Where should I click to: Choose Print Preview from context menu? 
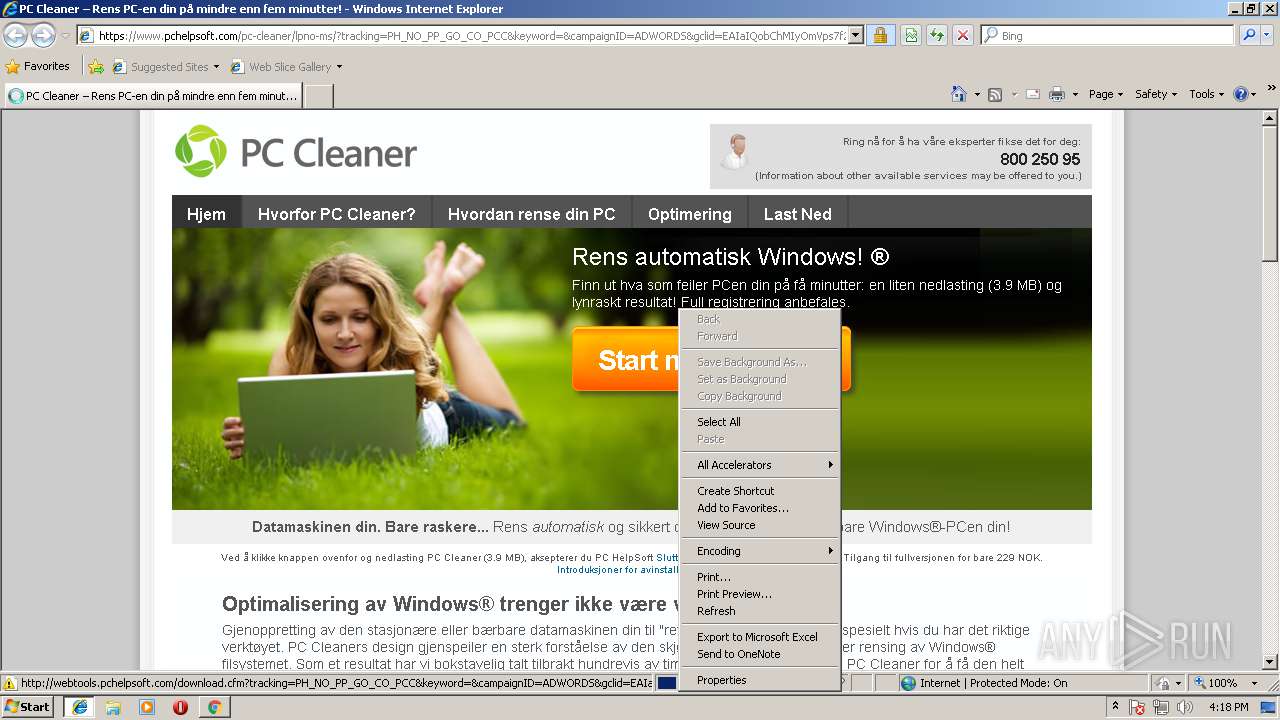(760, 594)
